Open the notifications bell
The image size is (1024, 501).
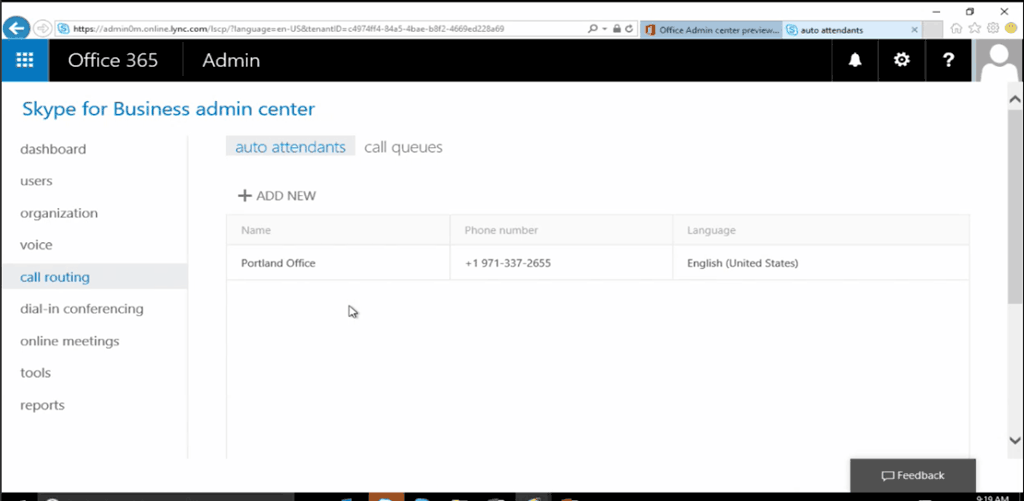tap(855, 60)
